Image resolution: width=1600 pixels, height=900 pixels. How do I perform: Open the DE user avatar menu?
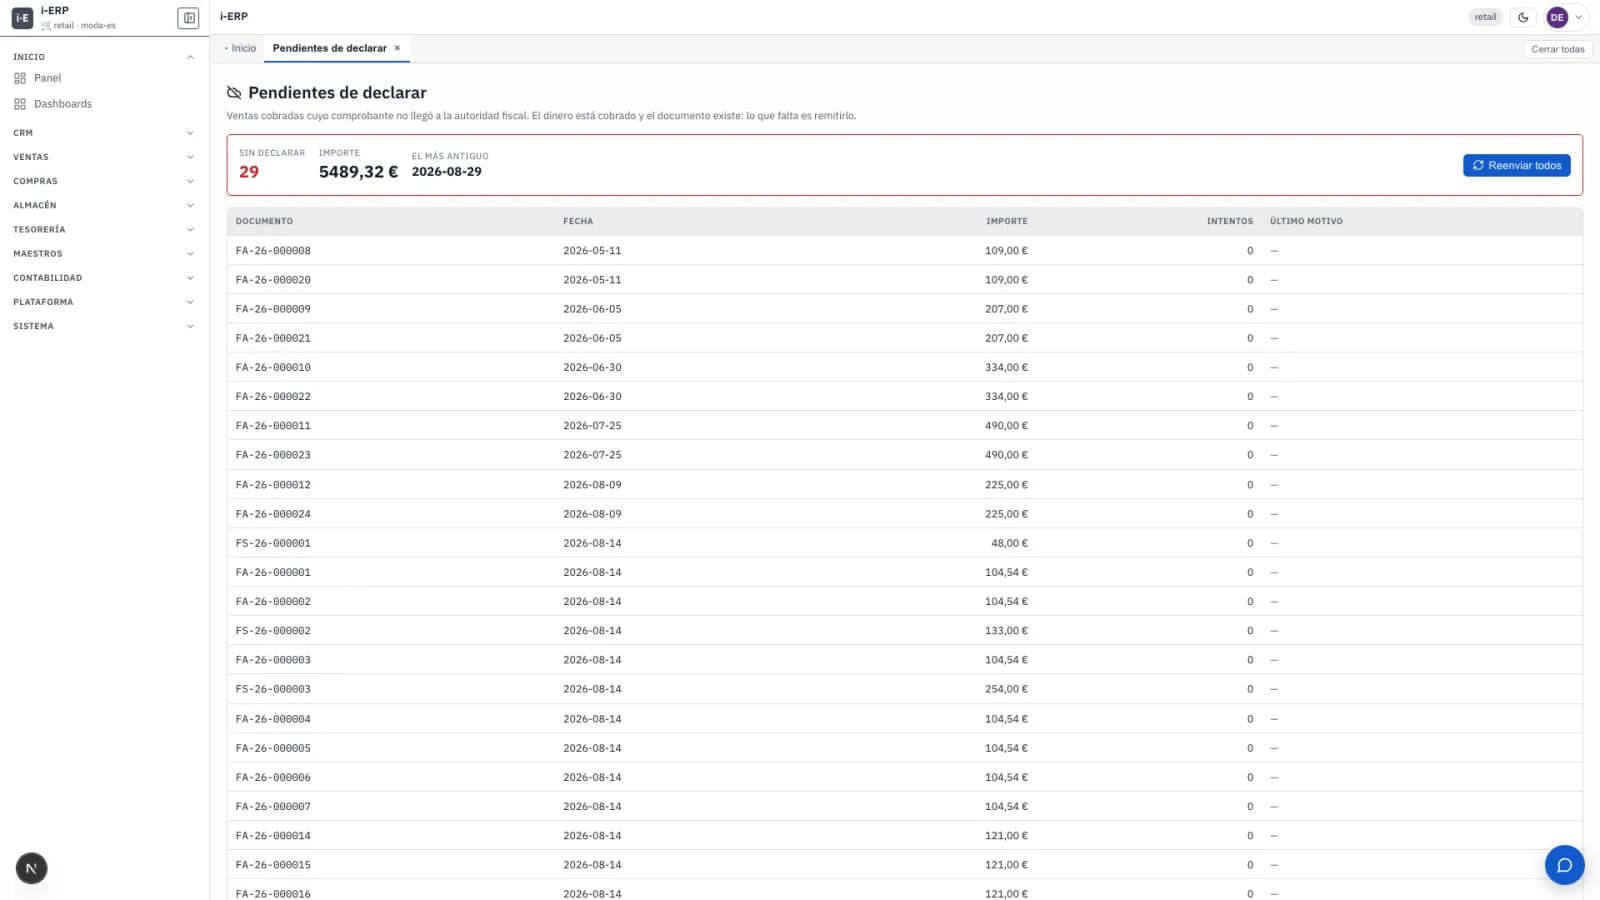1557,17
